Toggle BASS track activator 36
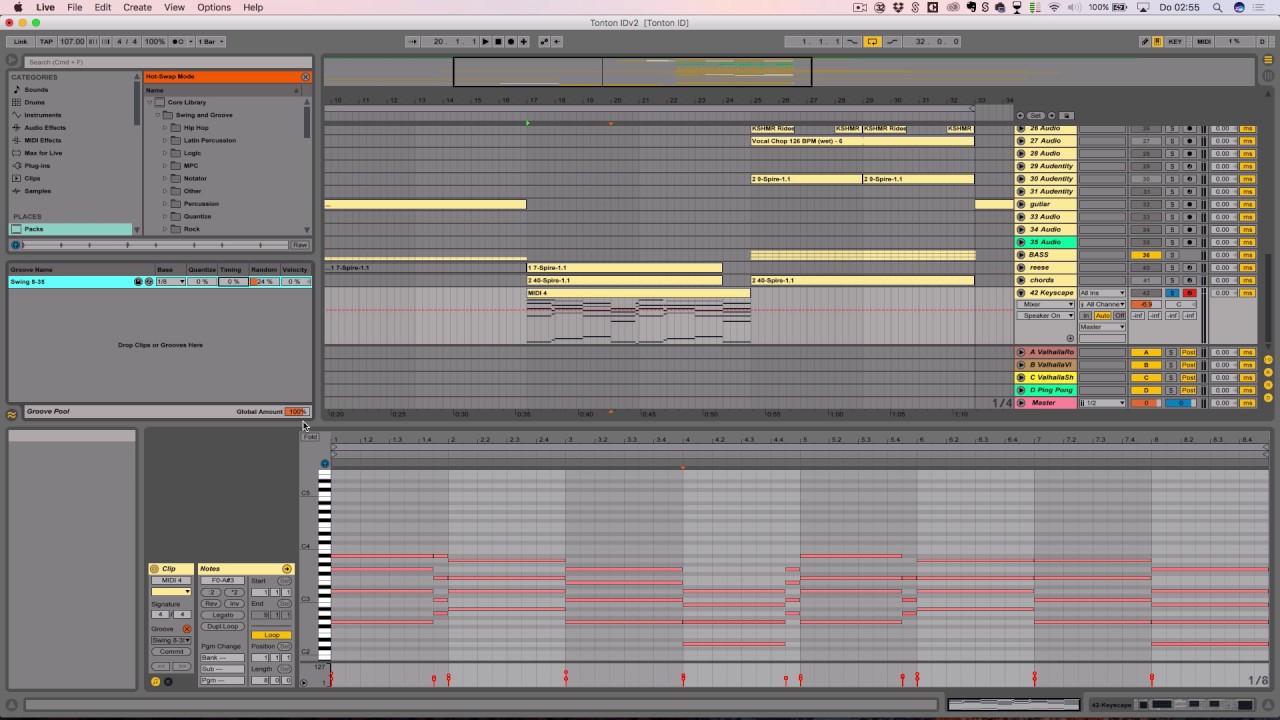 pyautogui.click(x=1146, y=255)
